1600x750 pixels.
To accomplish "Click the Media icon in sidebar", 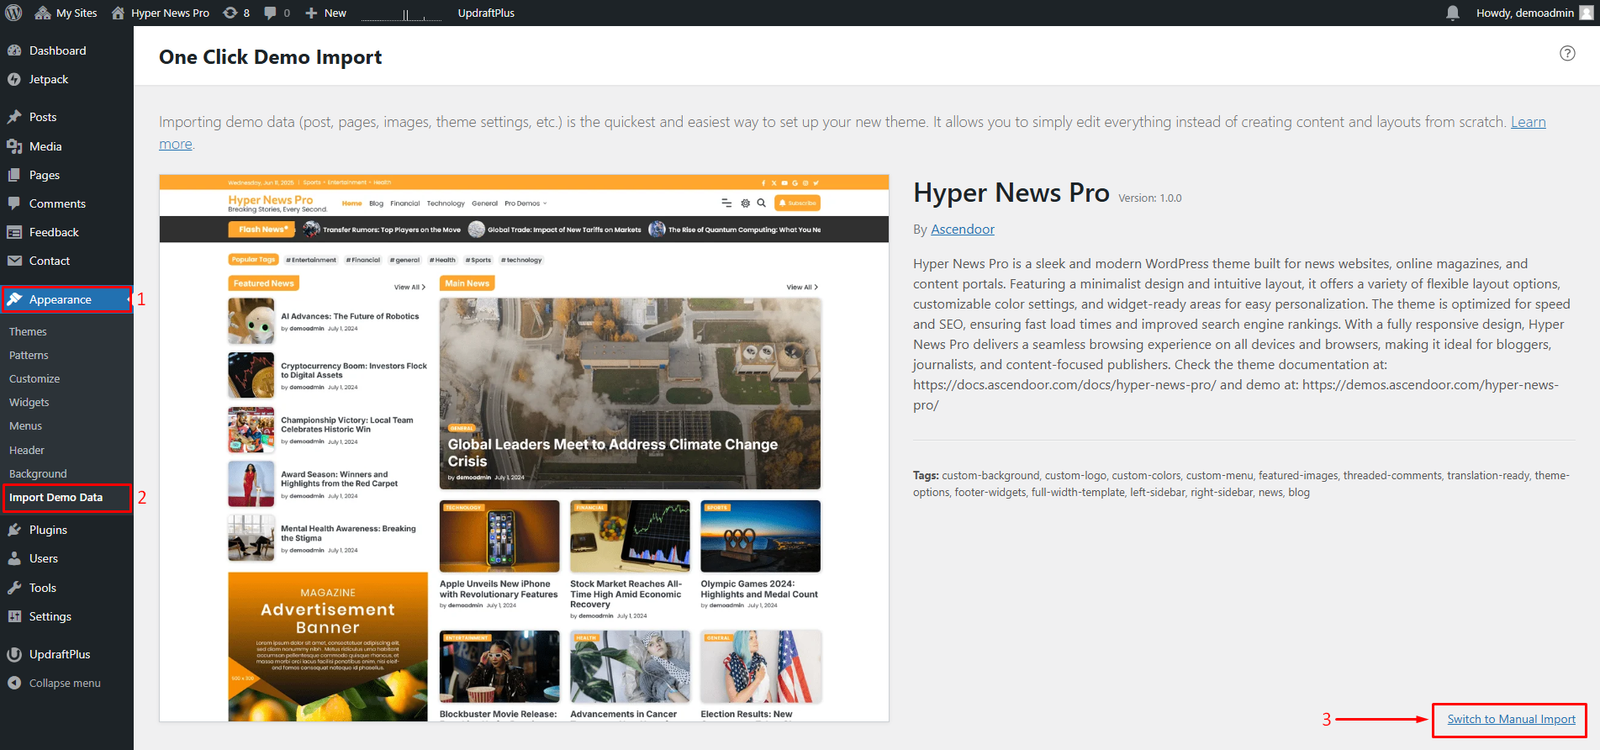I will click(x=14, y=146).
